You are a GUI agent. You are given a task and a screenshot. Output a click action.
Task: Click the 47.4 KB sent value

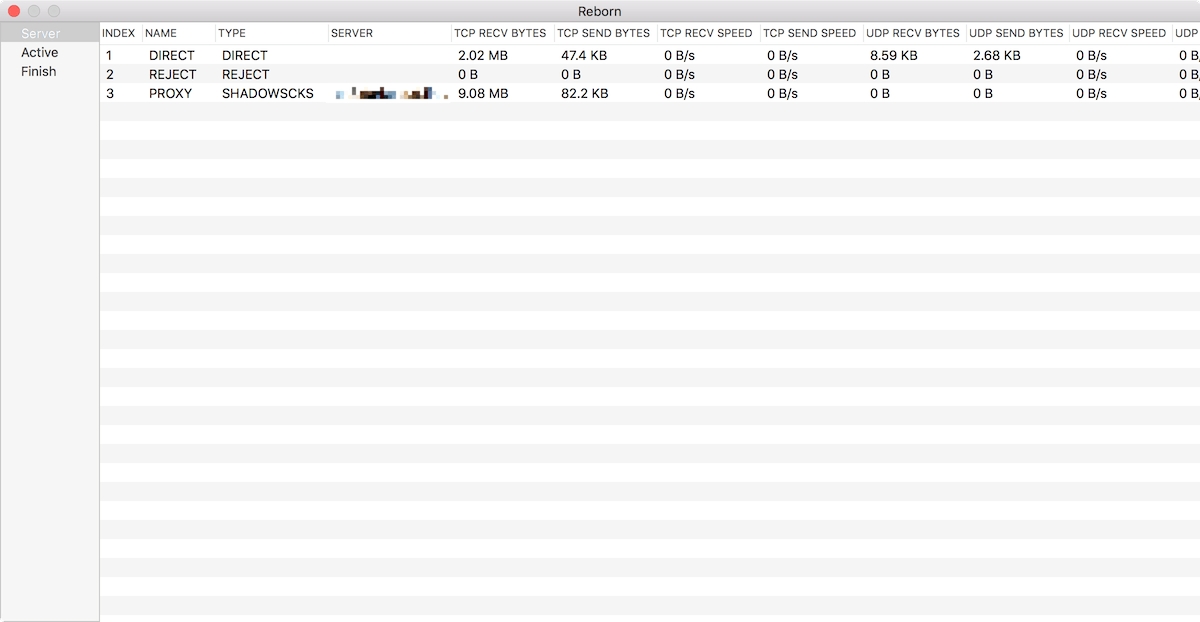[584, 55]
